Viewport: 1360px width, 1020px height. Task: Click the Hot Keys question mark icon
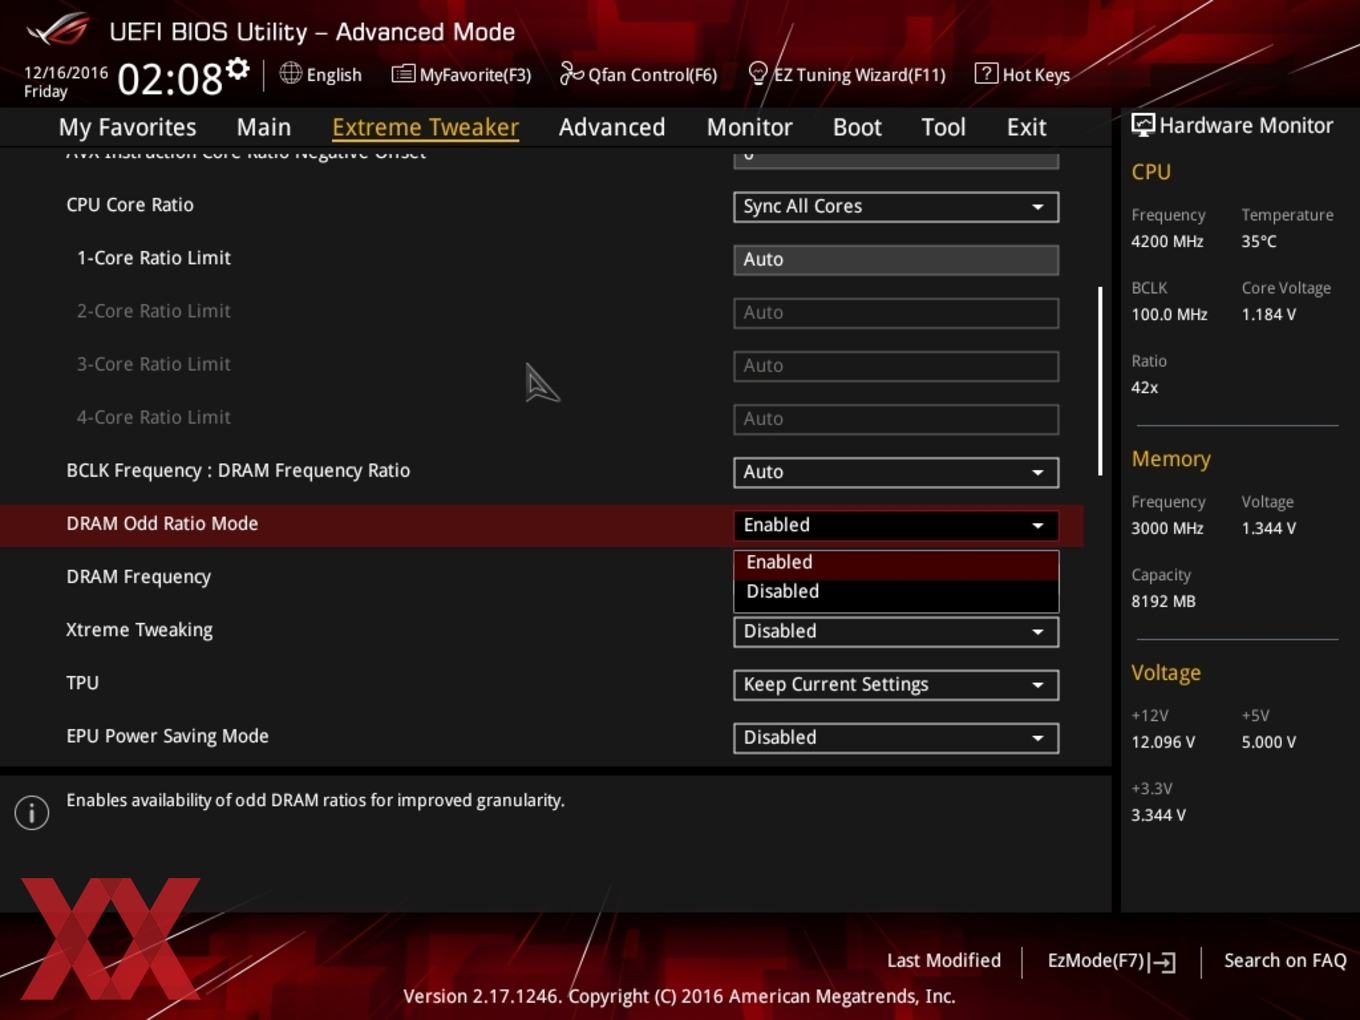click(x=986, y=73)
